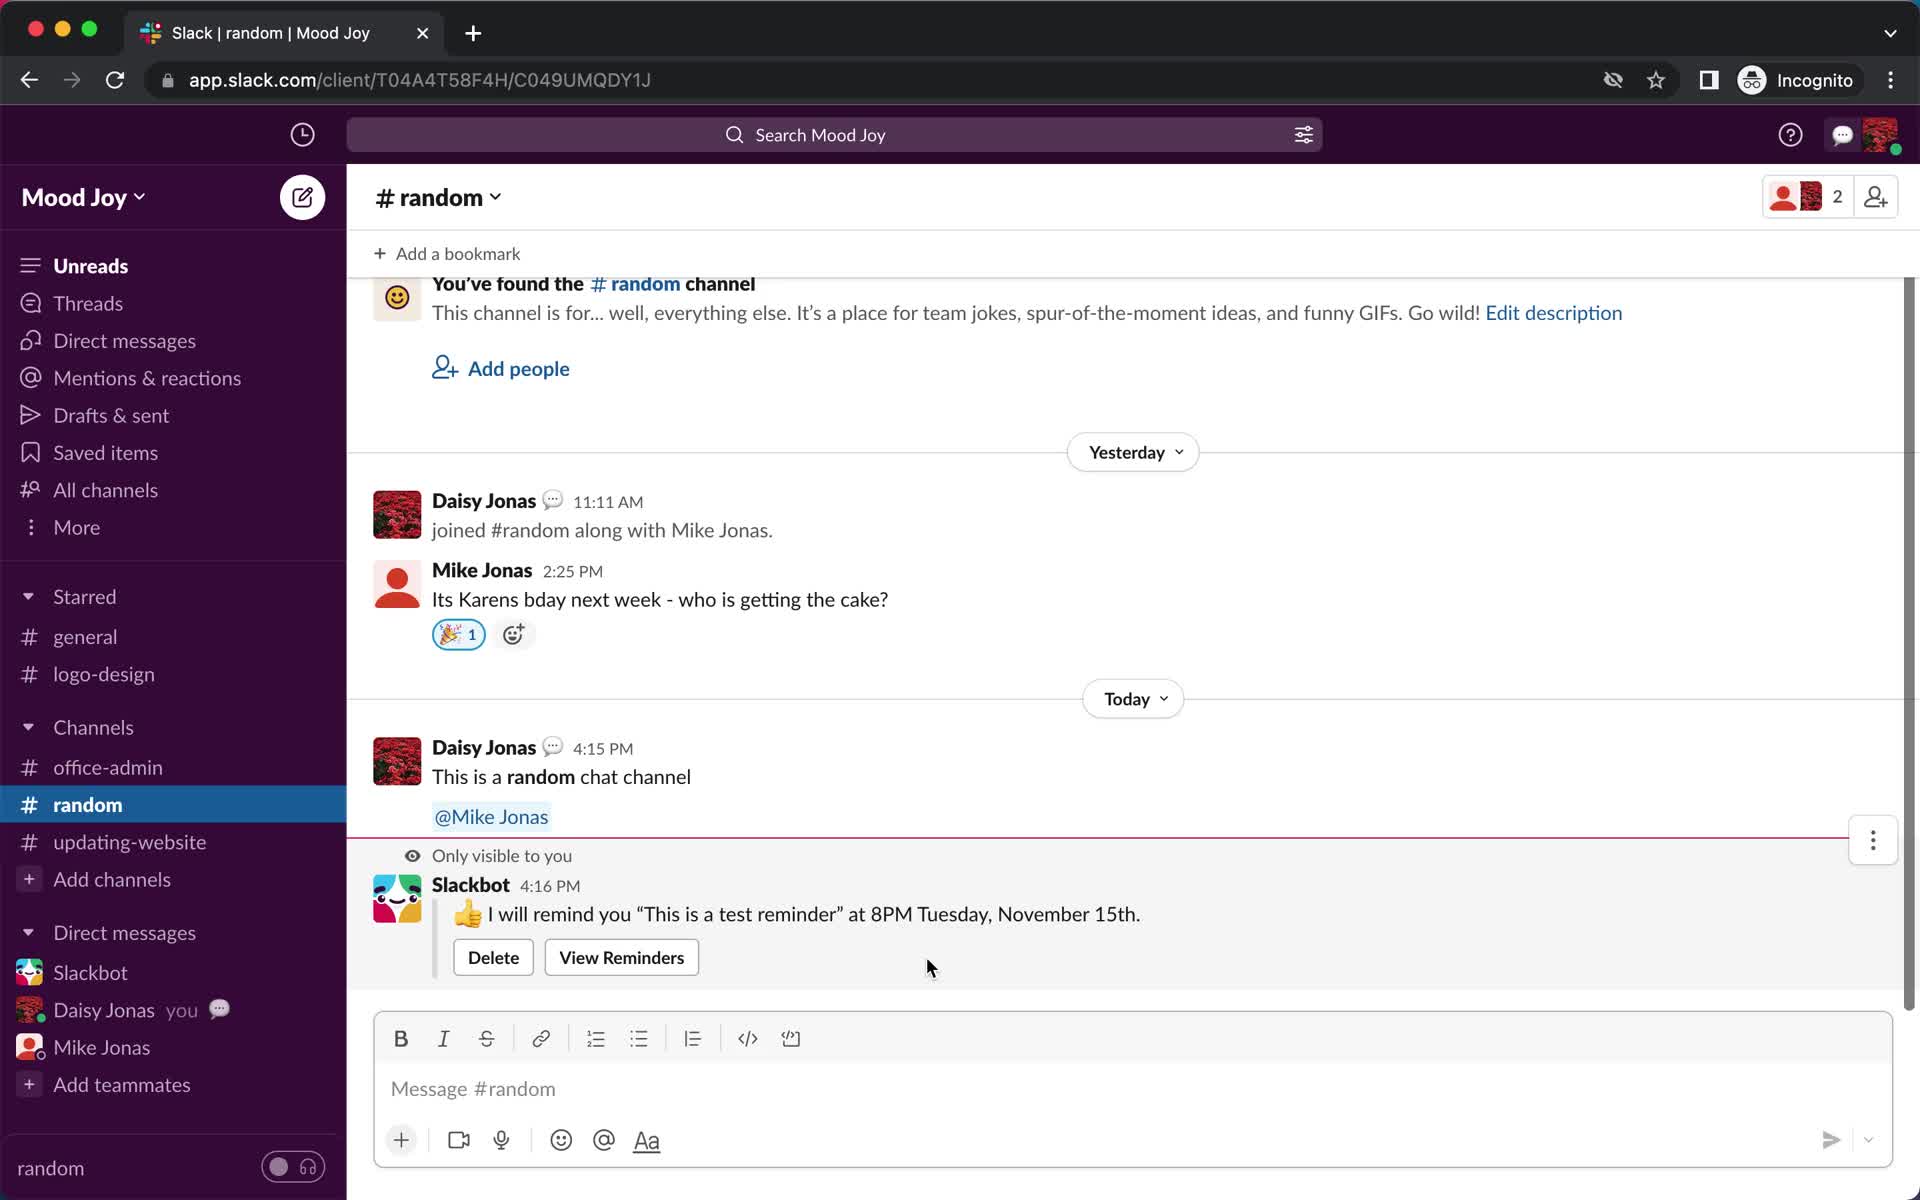Click the code block icon

(x=789, y=1037)
